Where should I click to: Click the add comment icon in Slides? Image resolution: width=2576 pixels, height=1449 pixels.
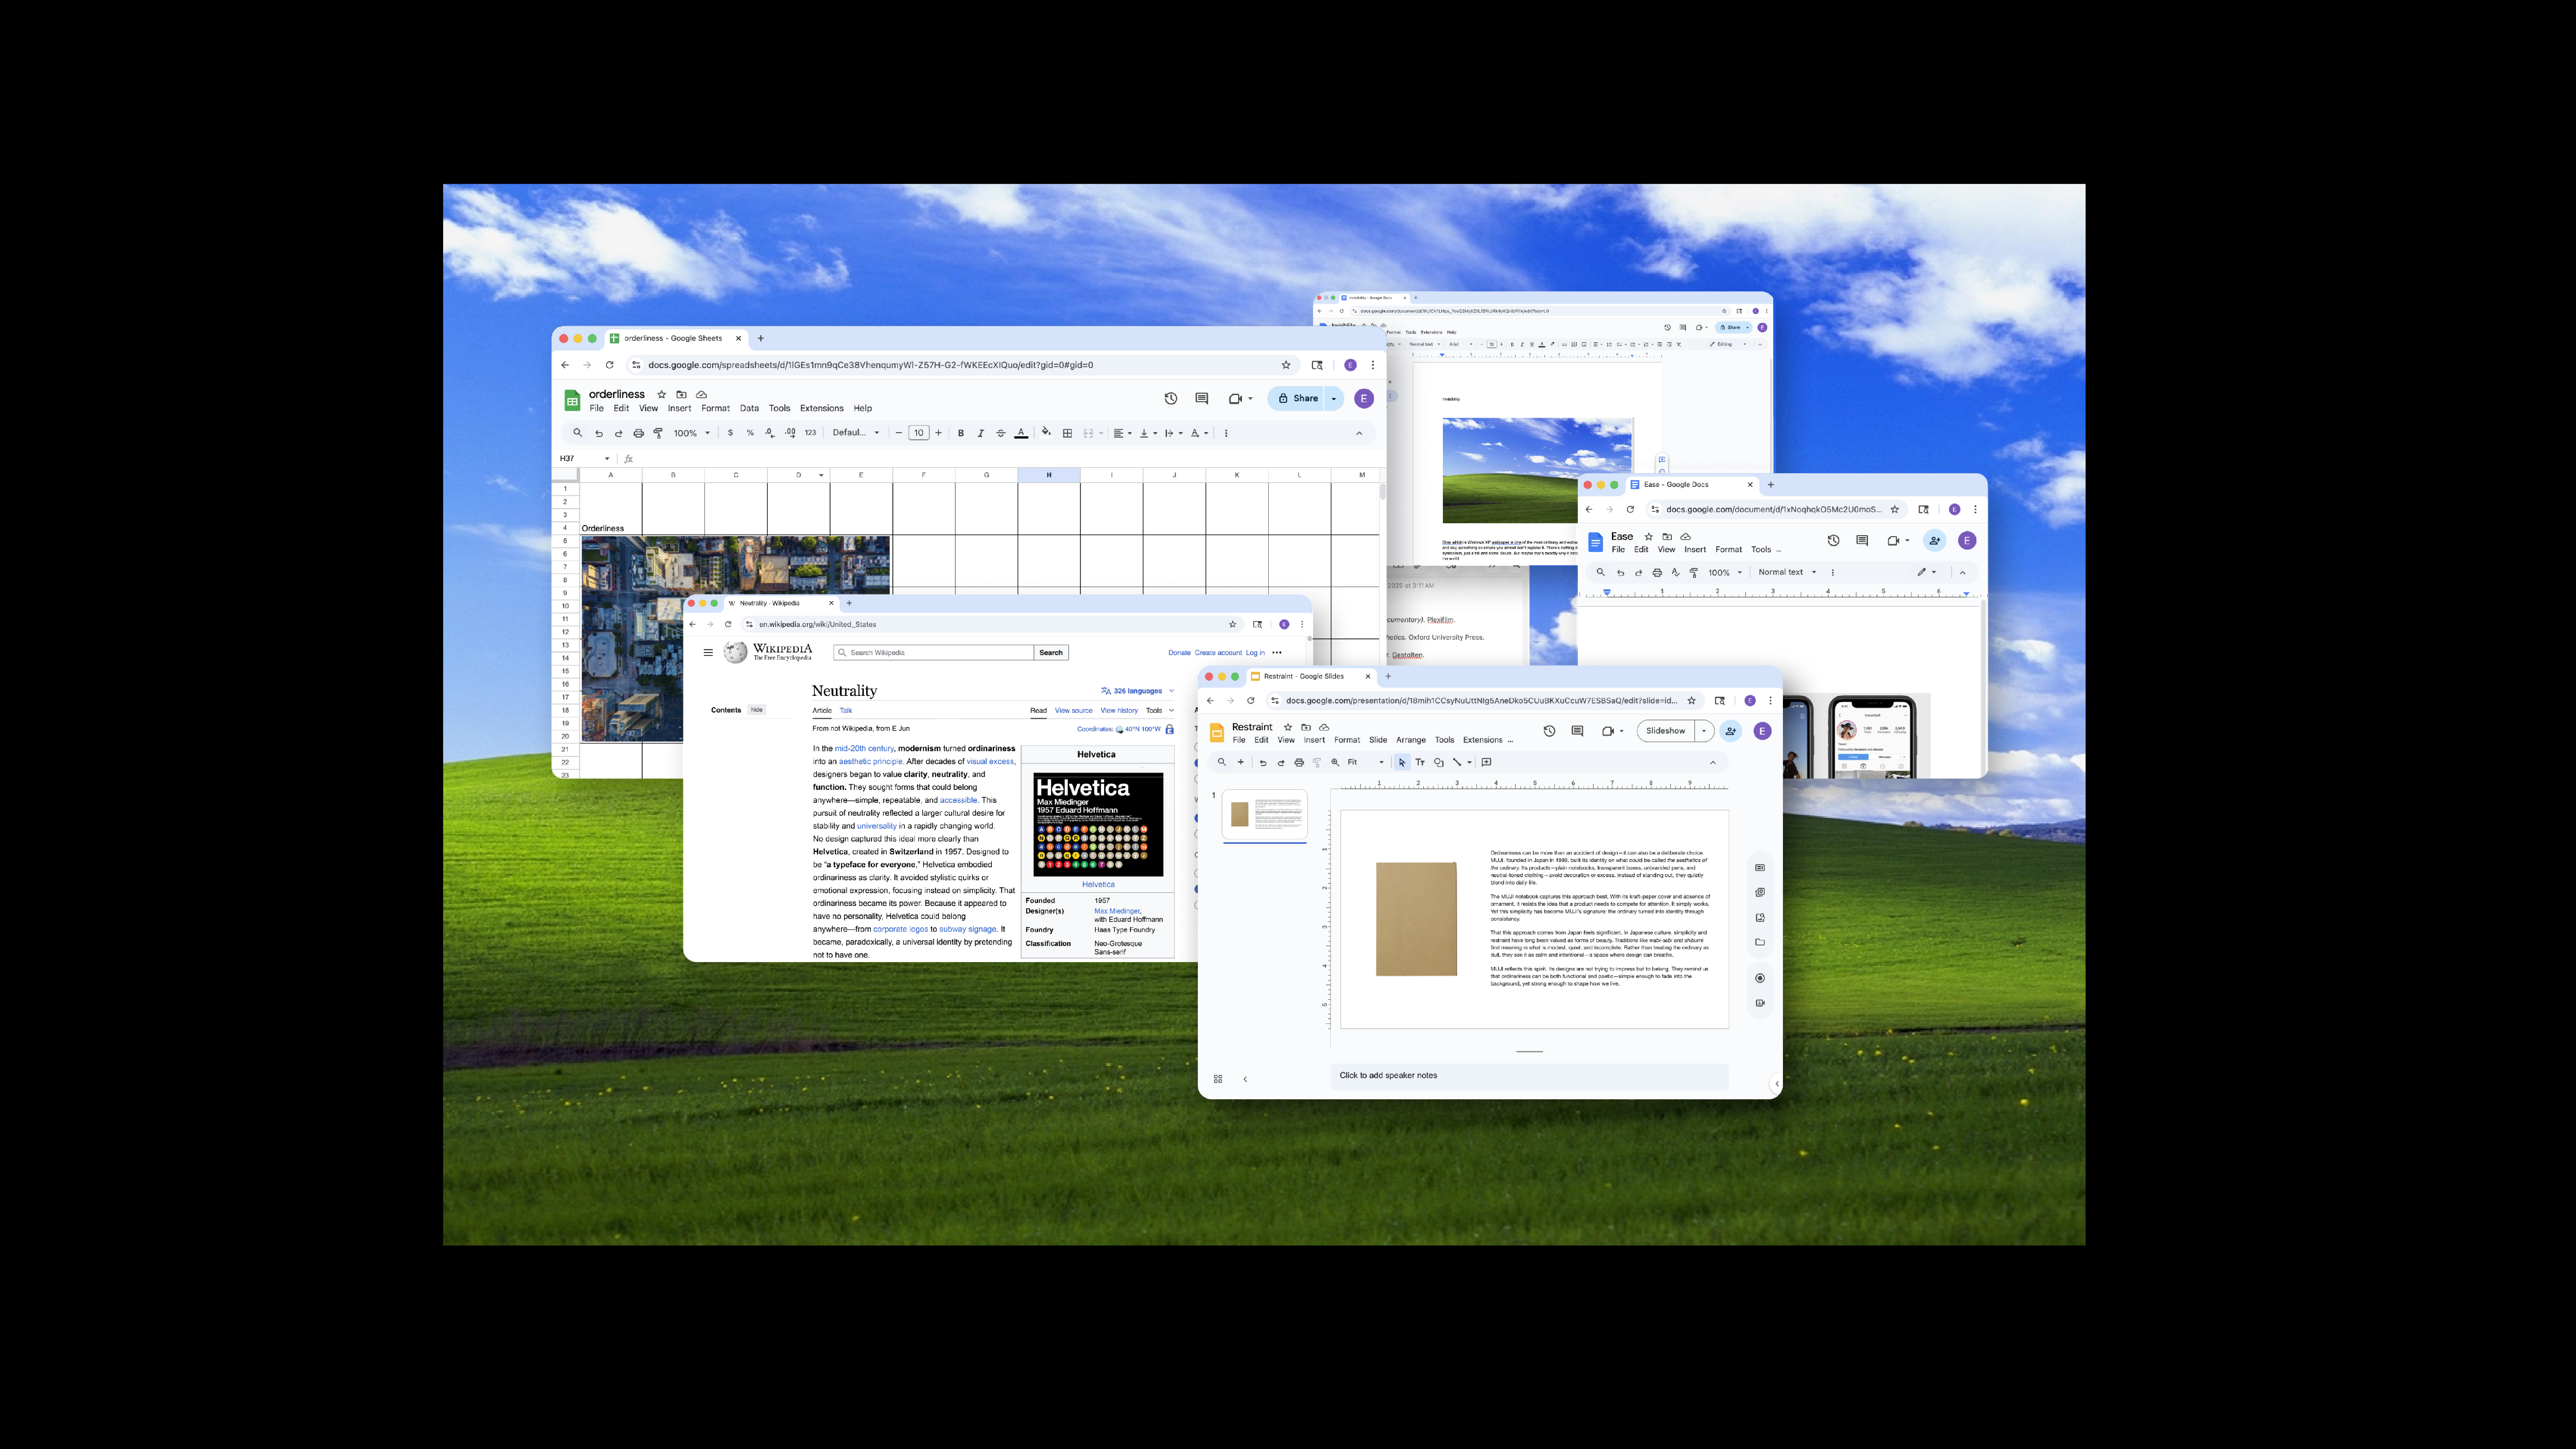[x=1487, y=762]
